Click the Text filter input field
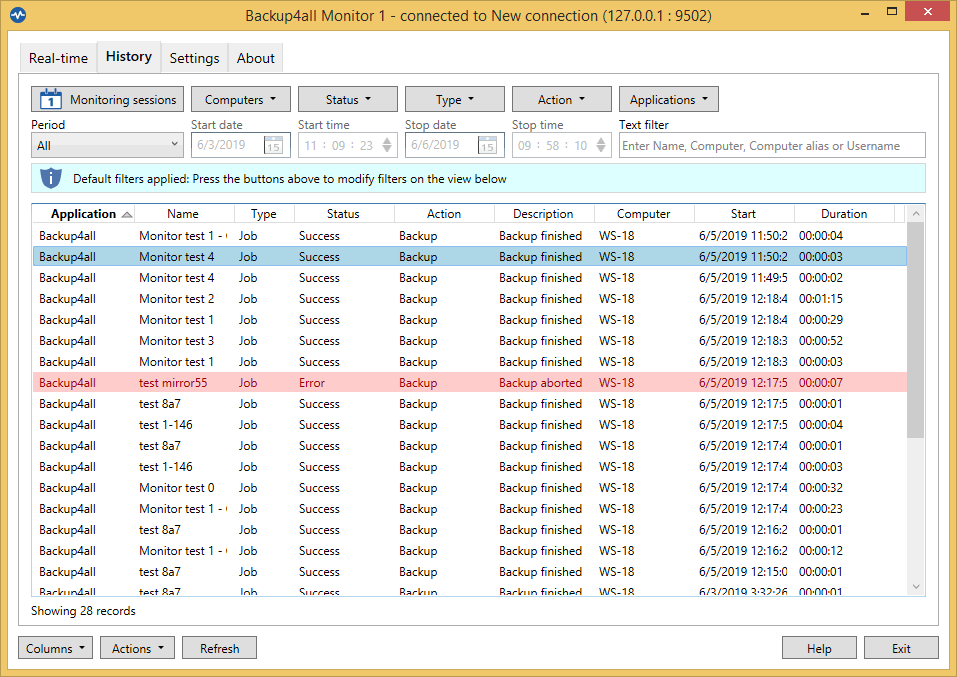 (x=772, y=145)
